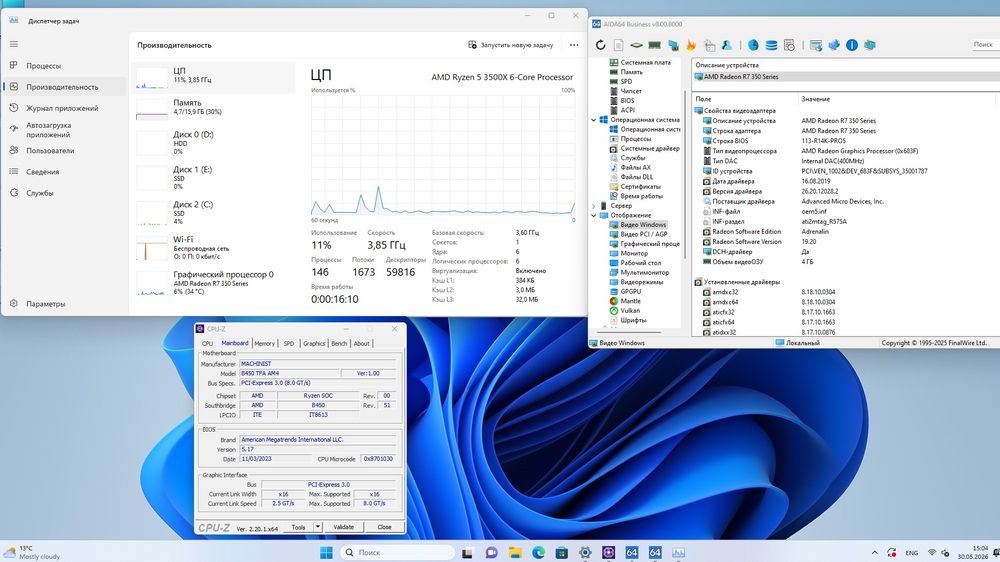Switch to CPU tab in CPU-Z
This screenshot has width=1000, height=562.
(x=207, y=343)
